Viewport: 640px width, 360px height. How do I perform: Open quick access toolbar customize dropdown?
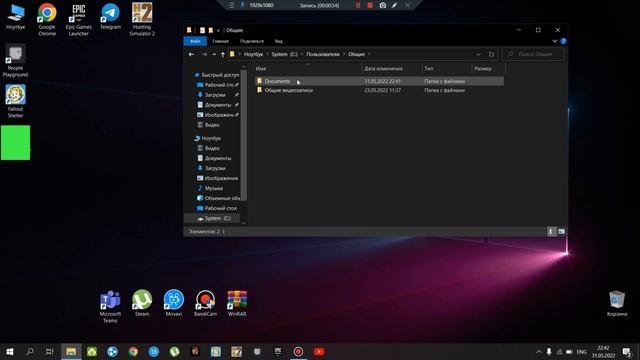(218, 30)
